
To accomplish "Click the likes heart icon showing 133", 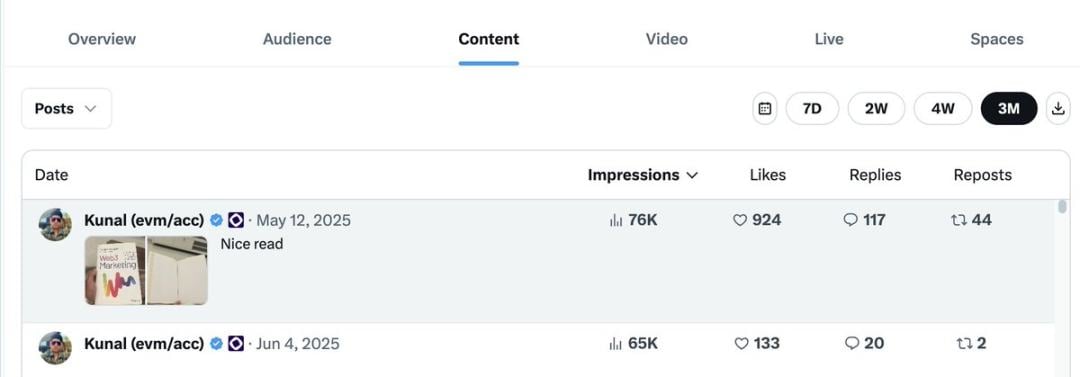I will (741, 343).
